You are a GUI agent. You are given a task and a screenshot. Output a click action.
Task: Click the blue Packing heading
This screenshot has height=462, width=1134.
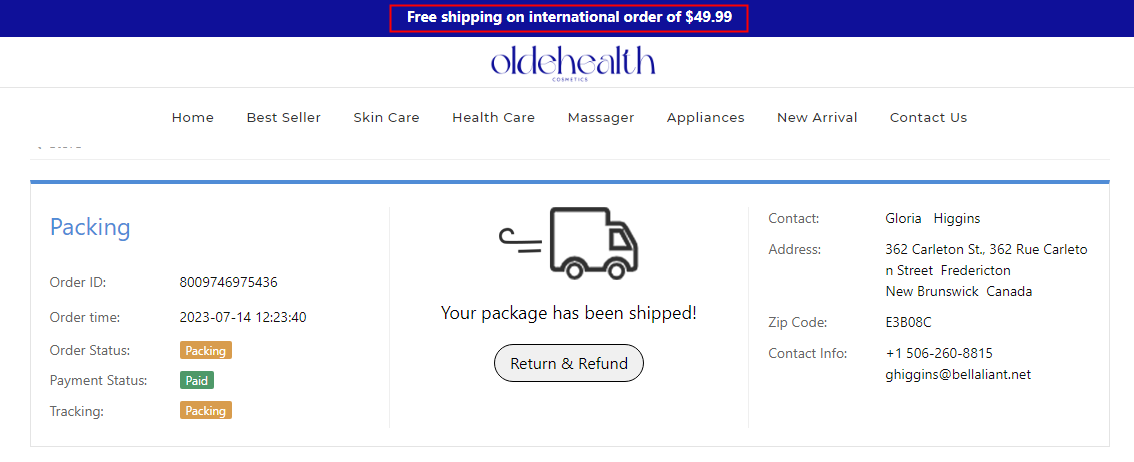(90, 228)
